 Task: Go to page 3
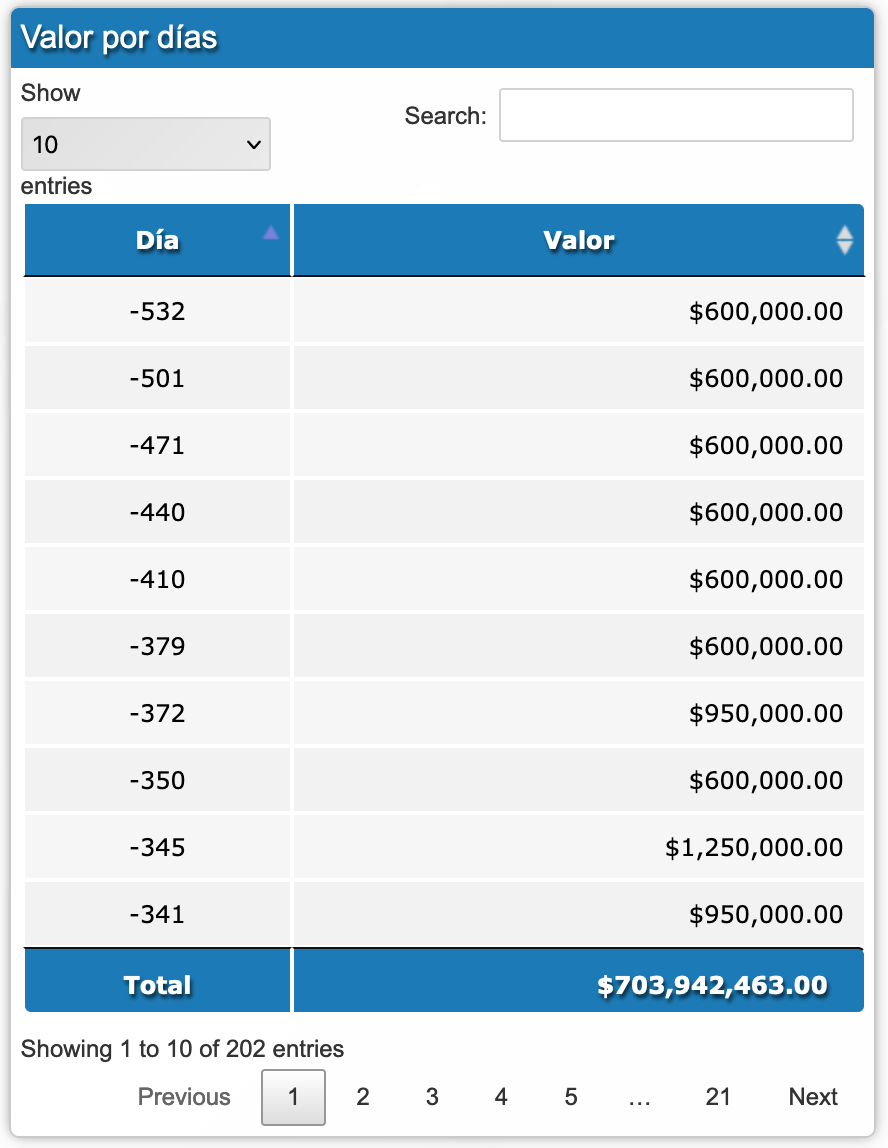(x=432, y=1097)
